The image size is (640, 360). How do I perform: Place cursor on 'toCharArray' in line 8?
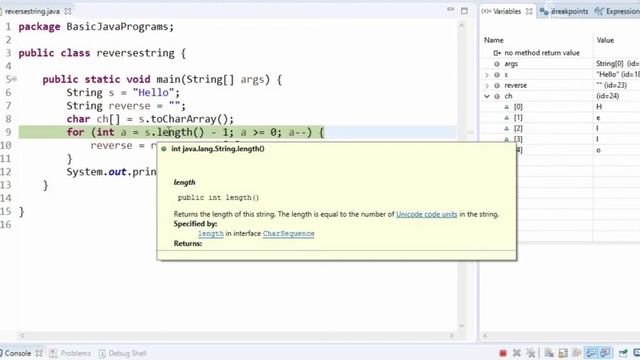pyautogui.click(x=183, y=119)
